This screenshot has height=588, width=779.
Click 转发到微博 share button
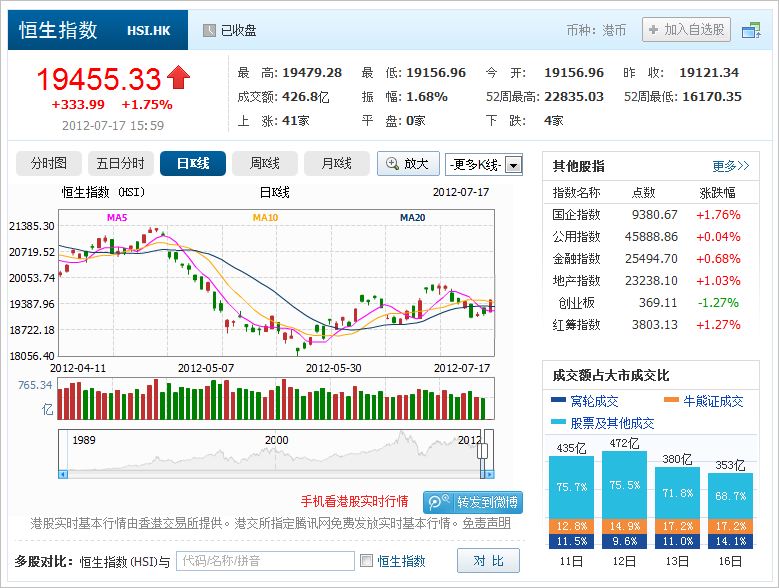click(473, 502)
